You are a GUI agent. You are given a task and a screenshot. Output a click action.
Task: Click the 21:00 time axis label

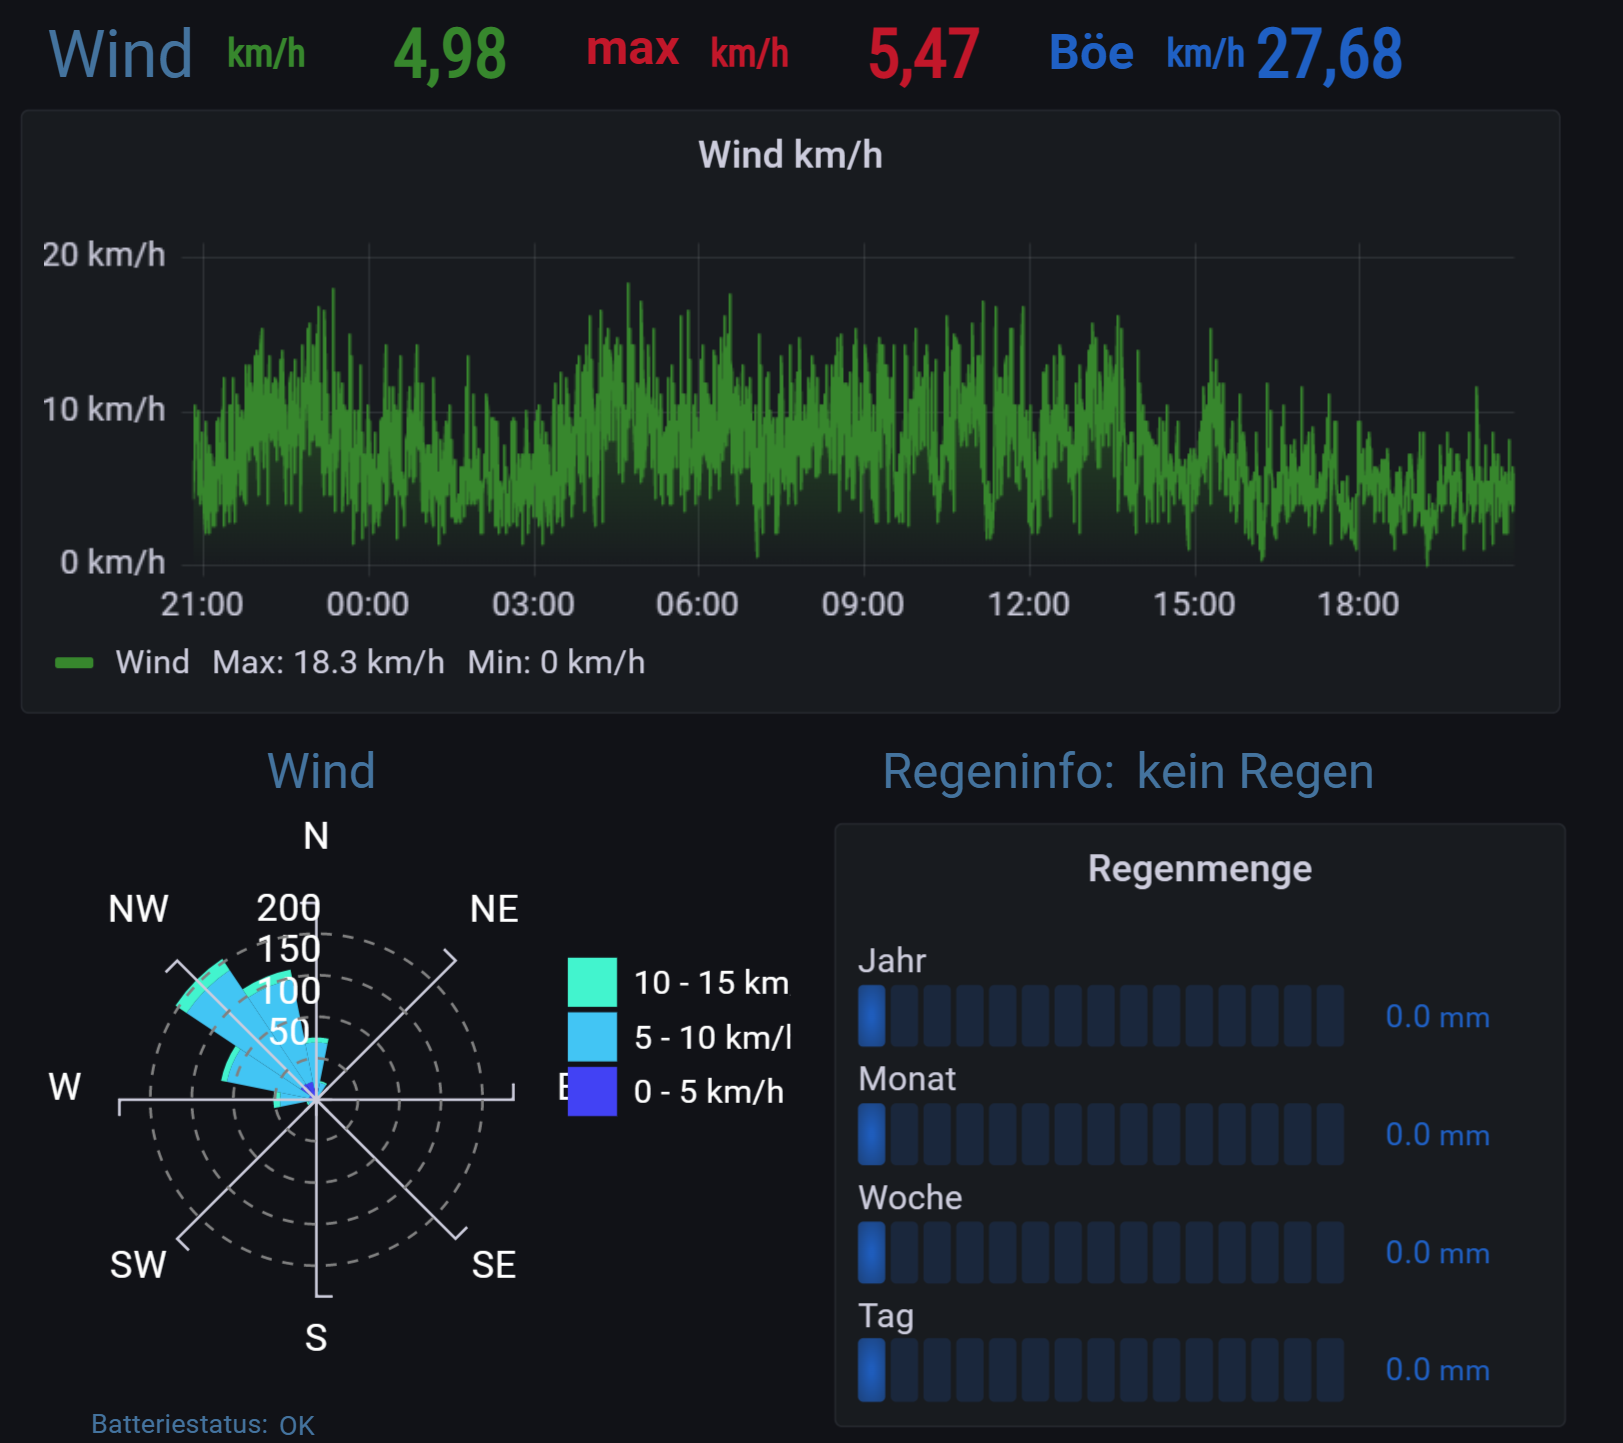point(202,604)
